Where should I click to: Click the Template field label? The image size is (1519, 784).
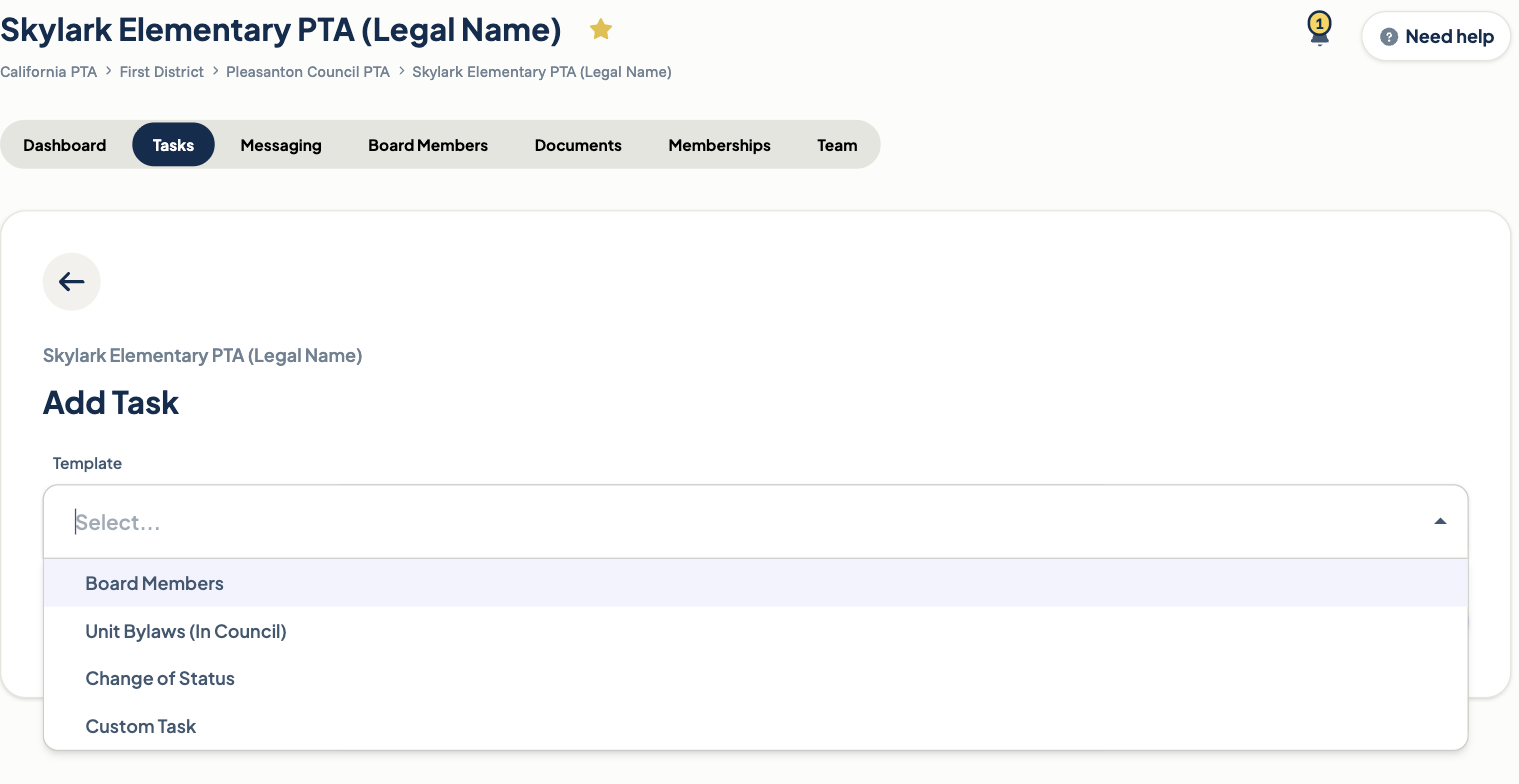point(87,463)
